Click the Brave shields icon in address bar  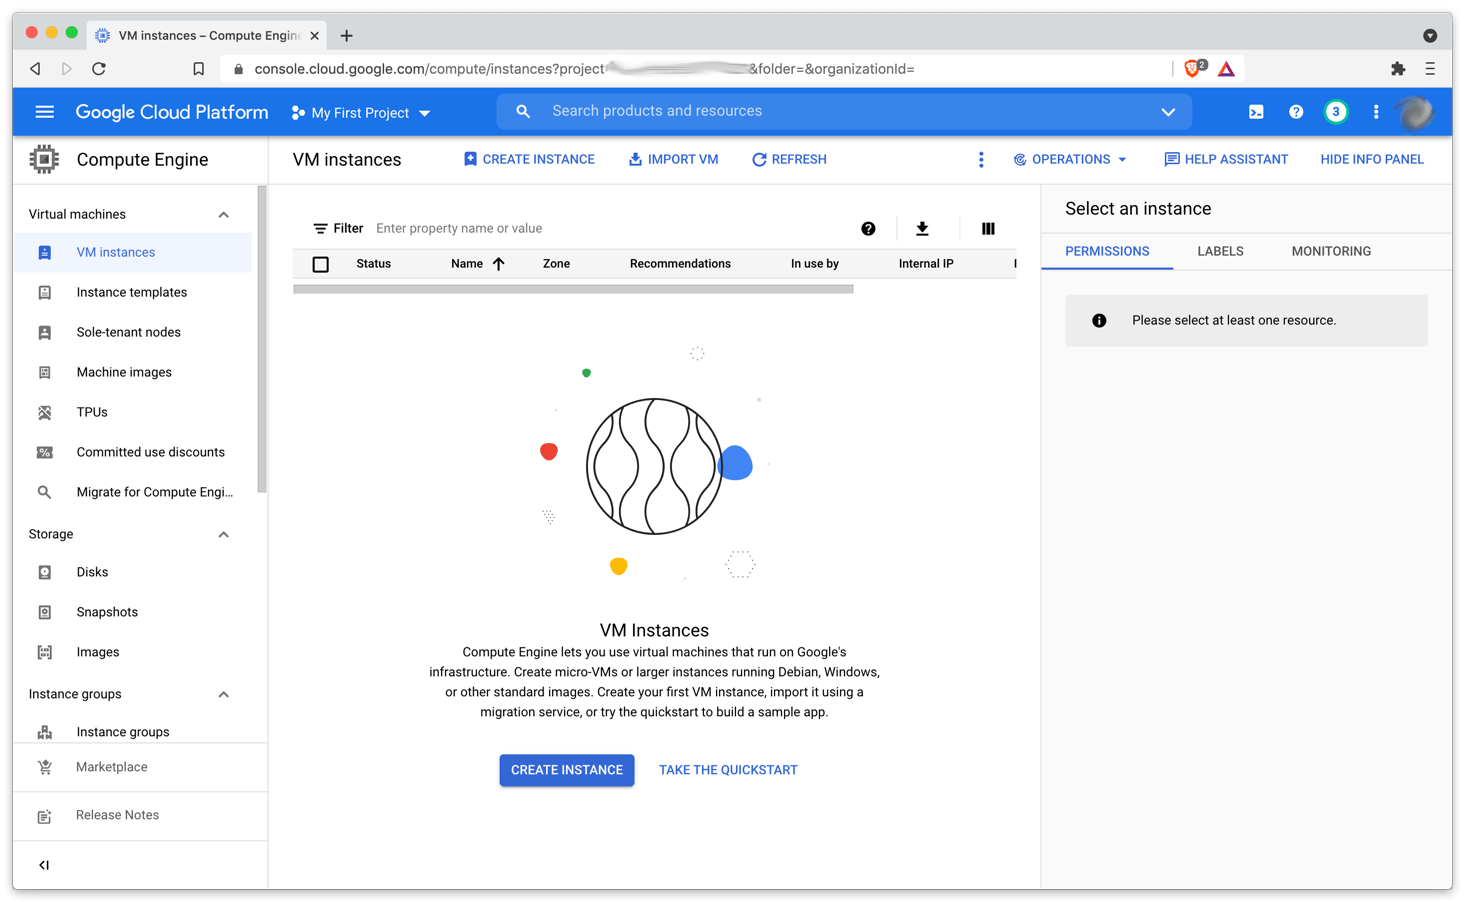coord(1194,68)
